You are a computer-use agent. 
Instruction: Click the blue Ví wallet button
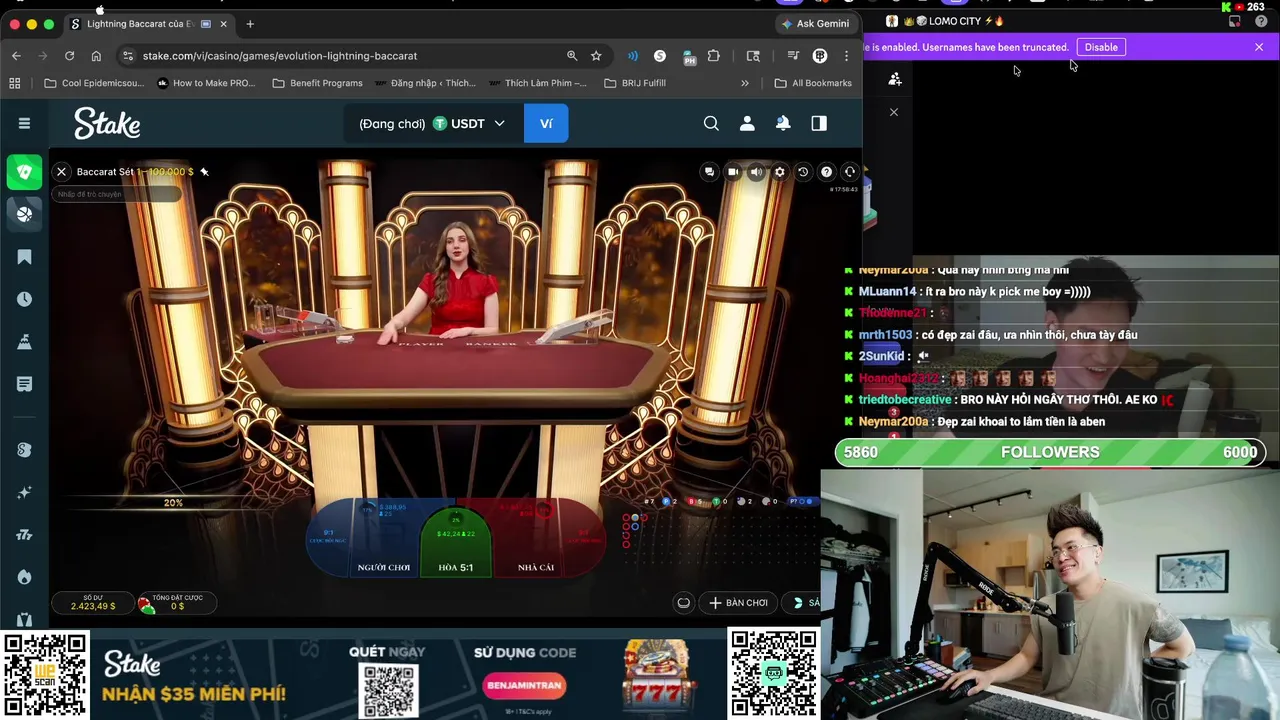point(546,124)
